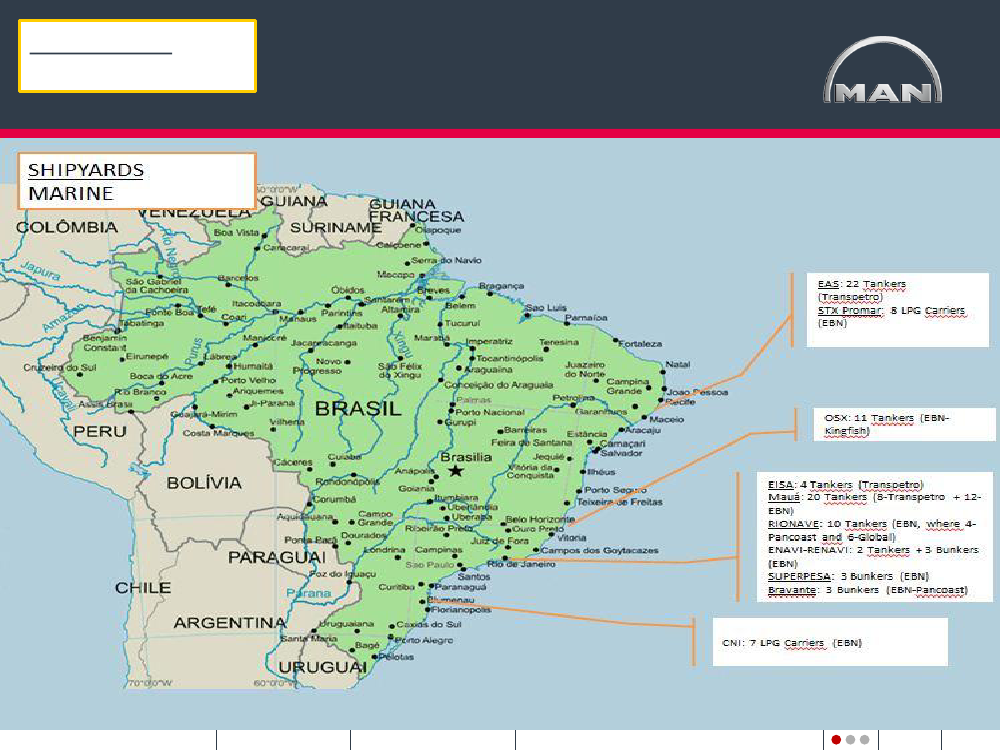Click the Cruzeiro do Sul label
Screen dimensions: 1000x750
pos(59,367)
